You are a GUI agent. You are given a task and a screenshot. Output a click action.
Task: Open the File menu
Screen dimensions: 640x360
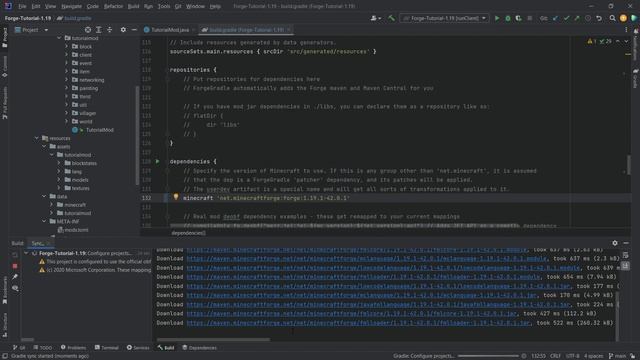click(x=22, y=6)
